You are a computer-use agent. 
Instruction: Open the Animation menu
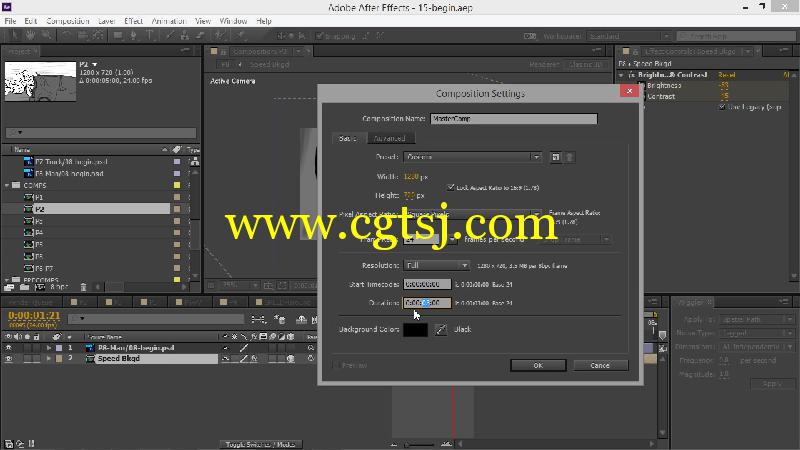(x=168, y=21)
